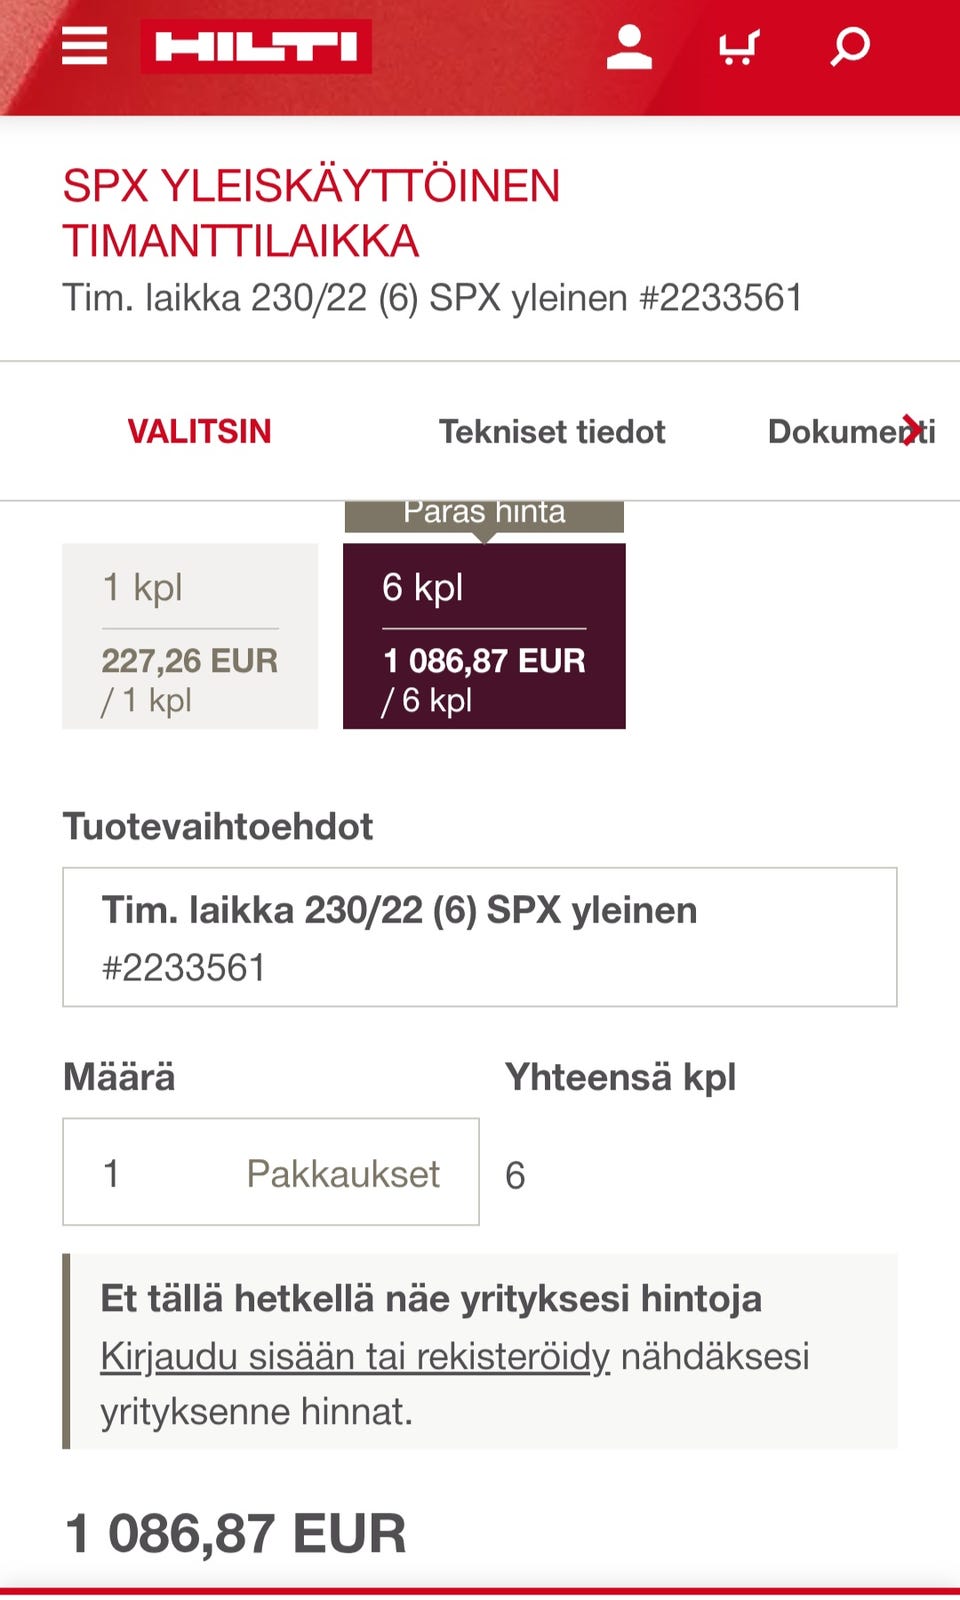Click the Paras hinta badge
The image size is (960, 1600).
tap(484, 514)
